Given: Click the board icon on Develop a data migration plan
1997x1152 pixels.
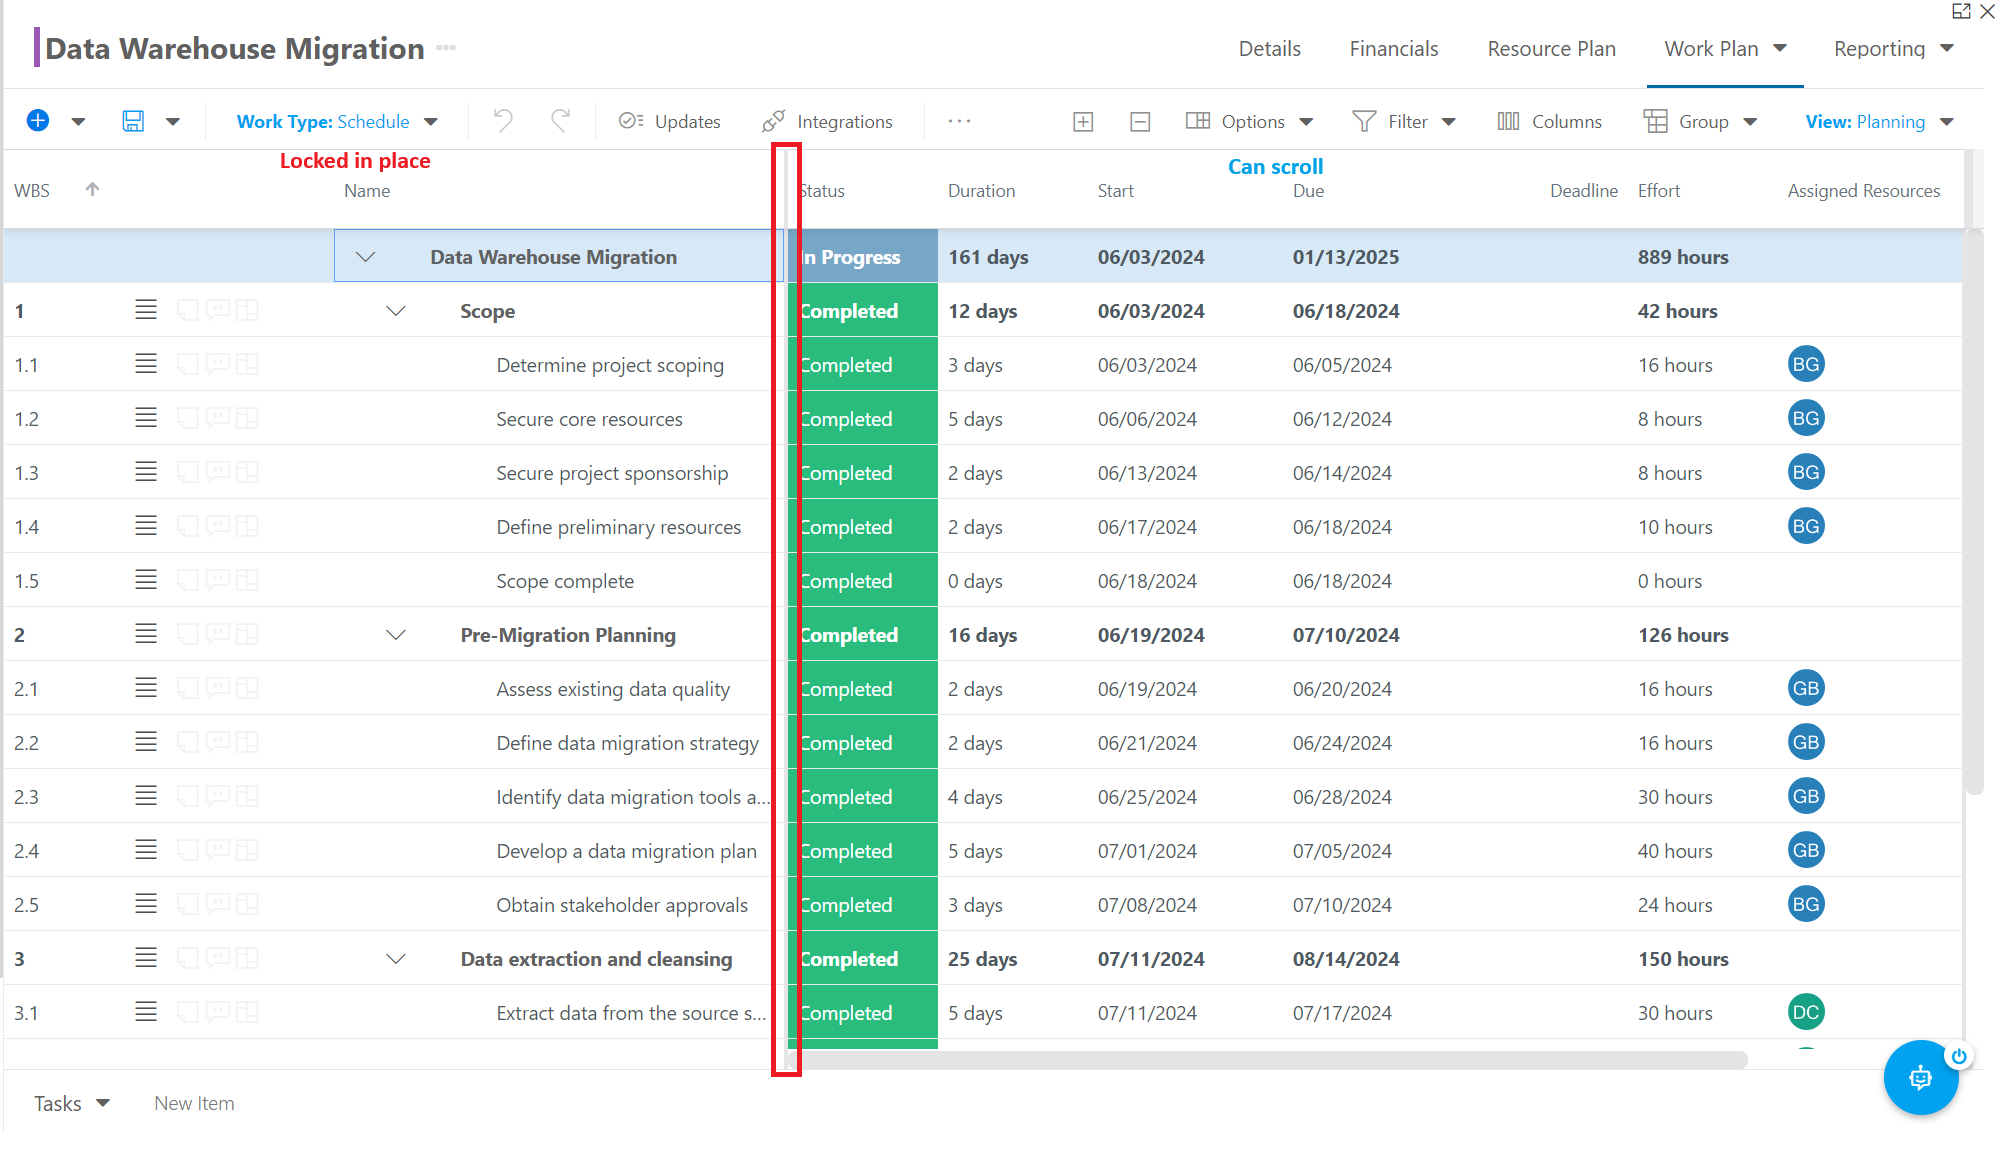Looking at the screenshot, I should (247, 851).
